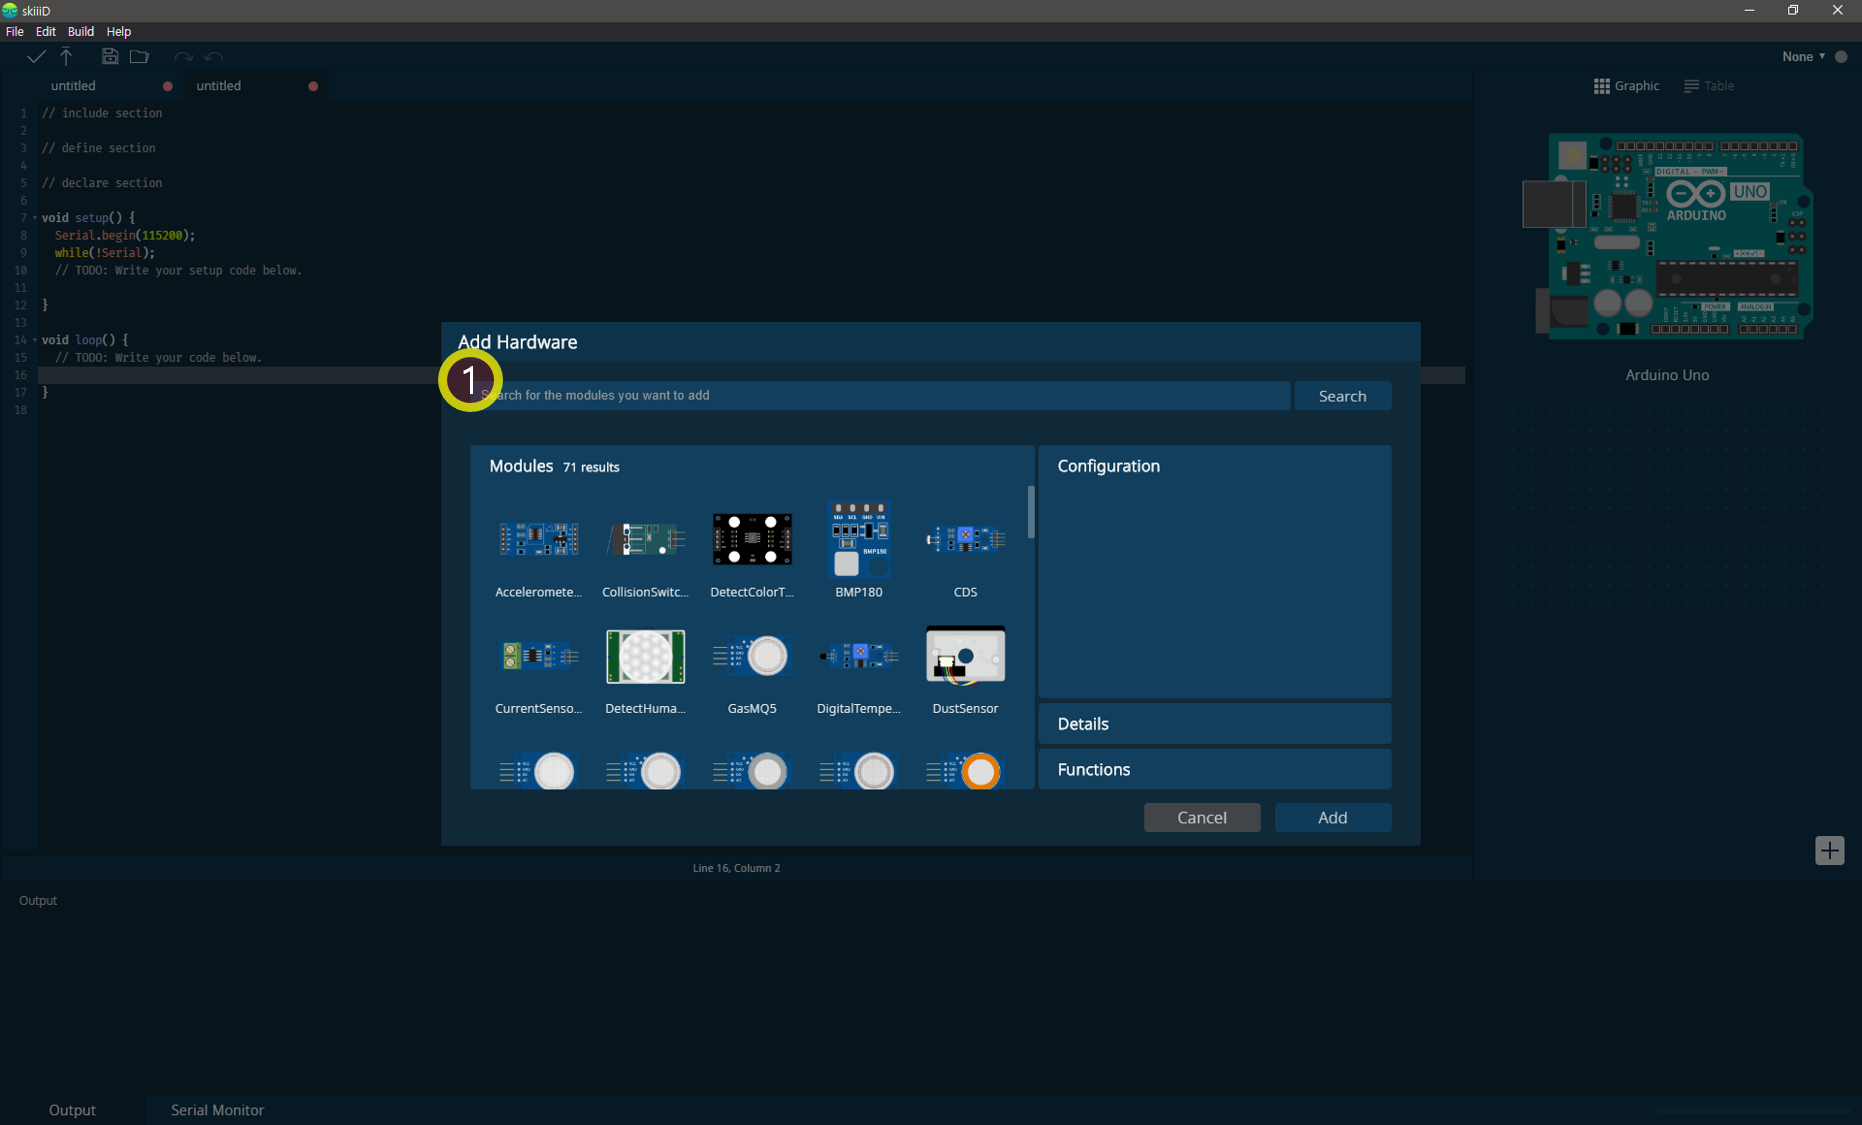1862x1125 pixels.
Task: Click the Add button in Add Hardware dialog
Action: pos(1332,817)
